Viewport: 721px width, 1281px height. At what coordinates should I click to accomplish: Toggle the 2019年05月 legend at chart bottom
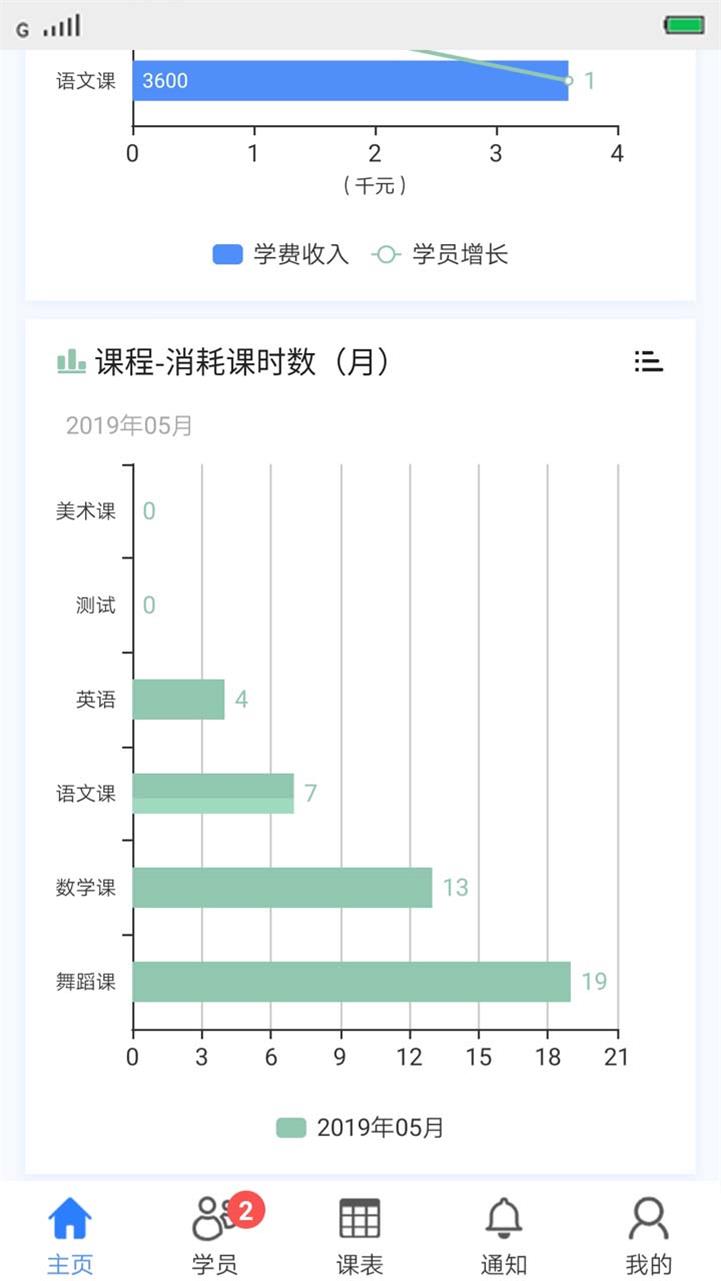[360, 1128]
